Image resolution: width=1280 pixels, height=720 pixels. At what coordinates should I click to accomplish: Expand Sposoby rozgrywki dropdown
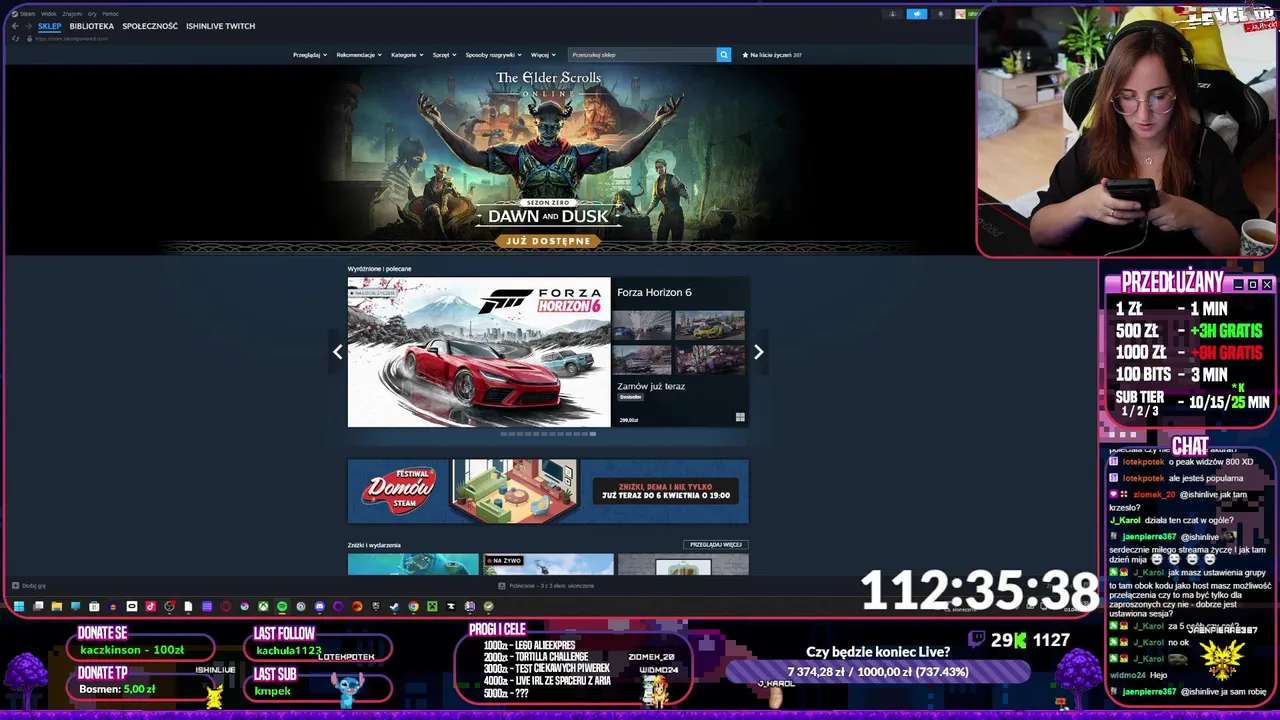(493, 55)
